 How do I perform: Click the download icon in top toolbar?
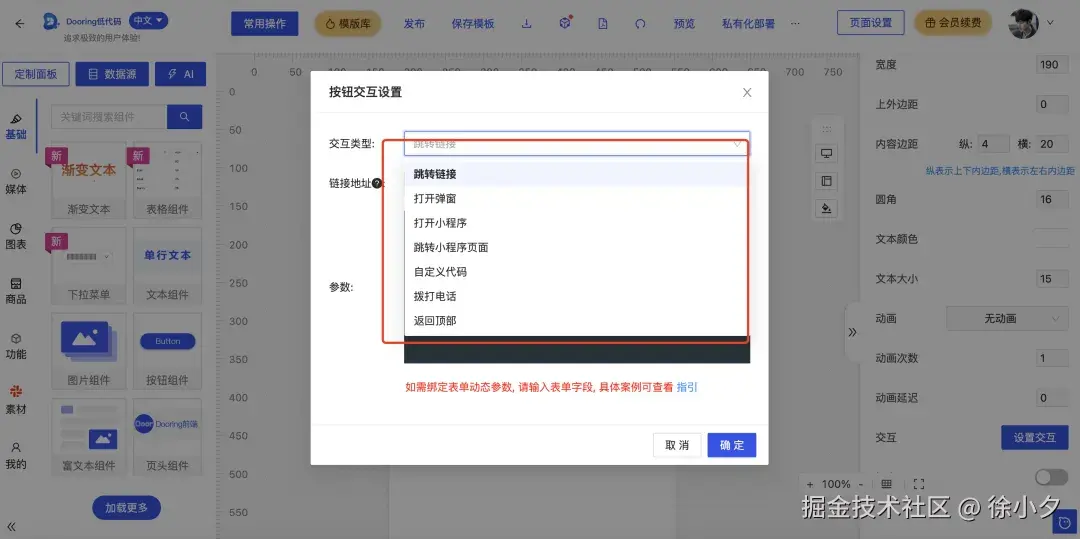(526, 23)
